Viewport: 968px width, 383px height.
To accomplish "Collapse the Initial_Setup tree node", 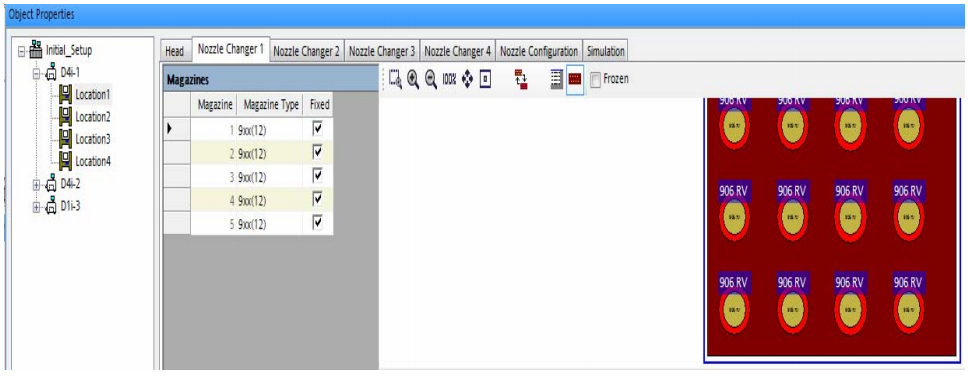I will (x=22, y=51).
